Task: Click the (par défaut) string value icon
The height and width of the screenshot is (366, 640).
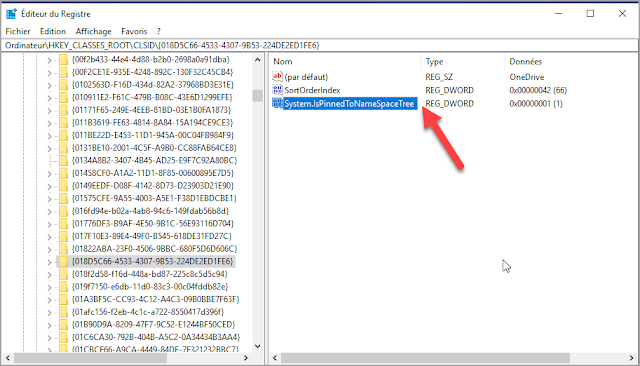Action: coord(278,76)
